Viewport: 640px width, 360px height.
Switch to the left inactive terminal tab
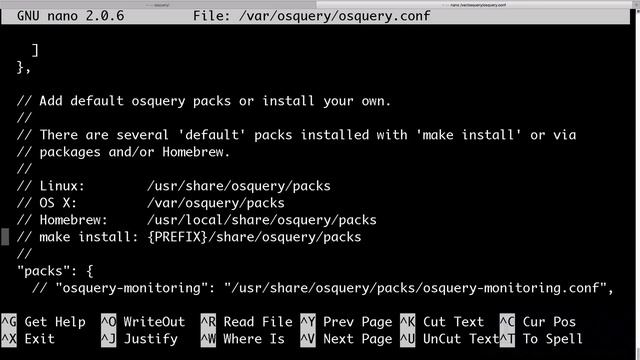[158, 4]
